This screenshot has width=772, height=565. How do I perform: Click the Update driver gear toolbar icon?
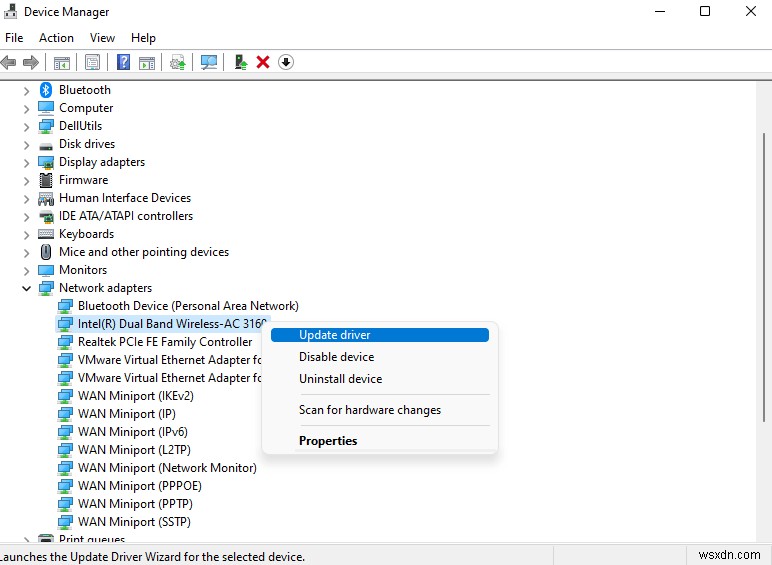pyautogui.click(x=178, y=63)
